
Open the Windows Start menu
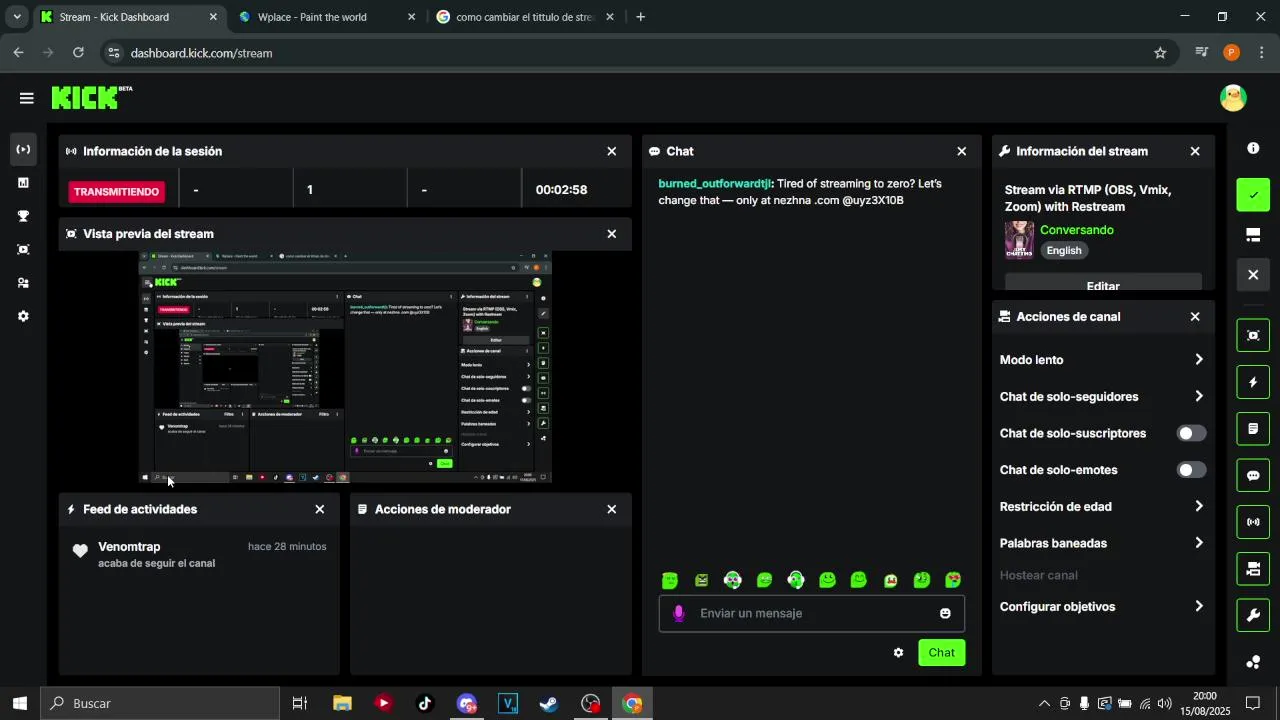(20, 703)
